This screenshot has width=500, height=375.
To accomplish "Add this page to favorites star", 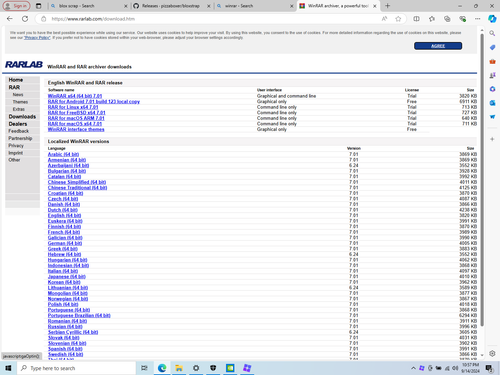I will [398, 19].
